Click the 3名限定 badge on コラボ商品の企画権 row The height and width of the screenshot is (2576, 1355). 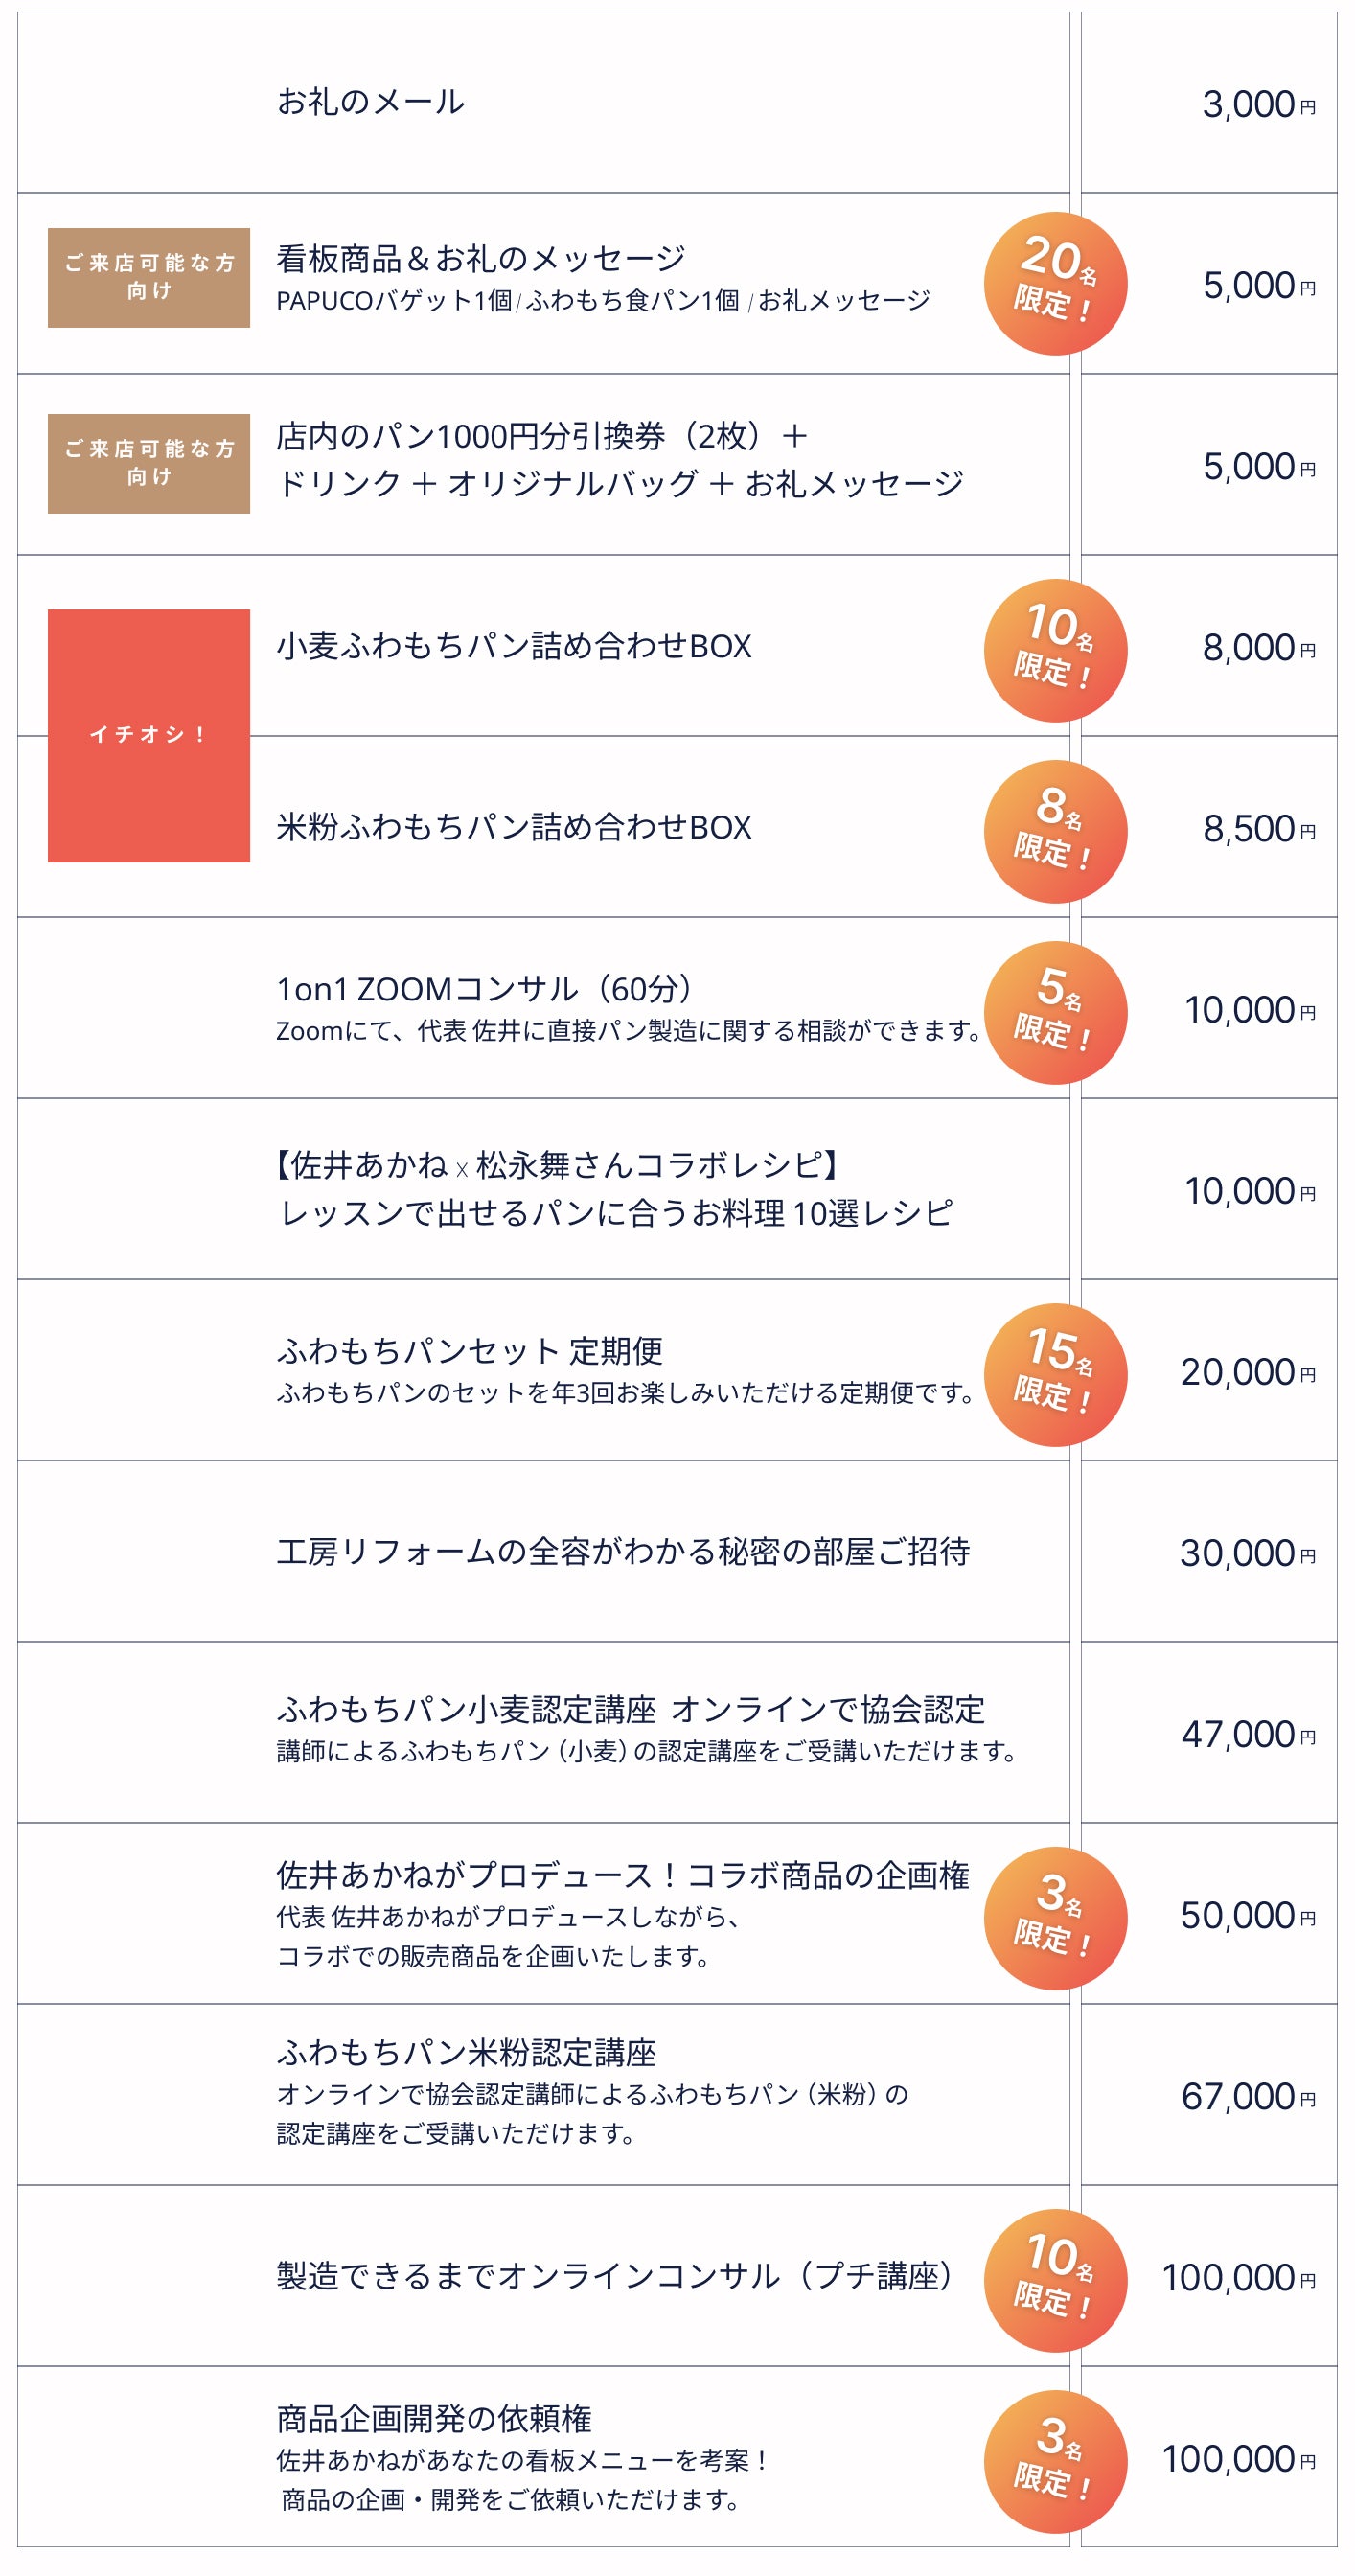pyautogui.click(x=1055, y=1917)
